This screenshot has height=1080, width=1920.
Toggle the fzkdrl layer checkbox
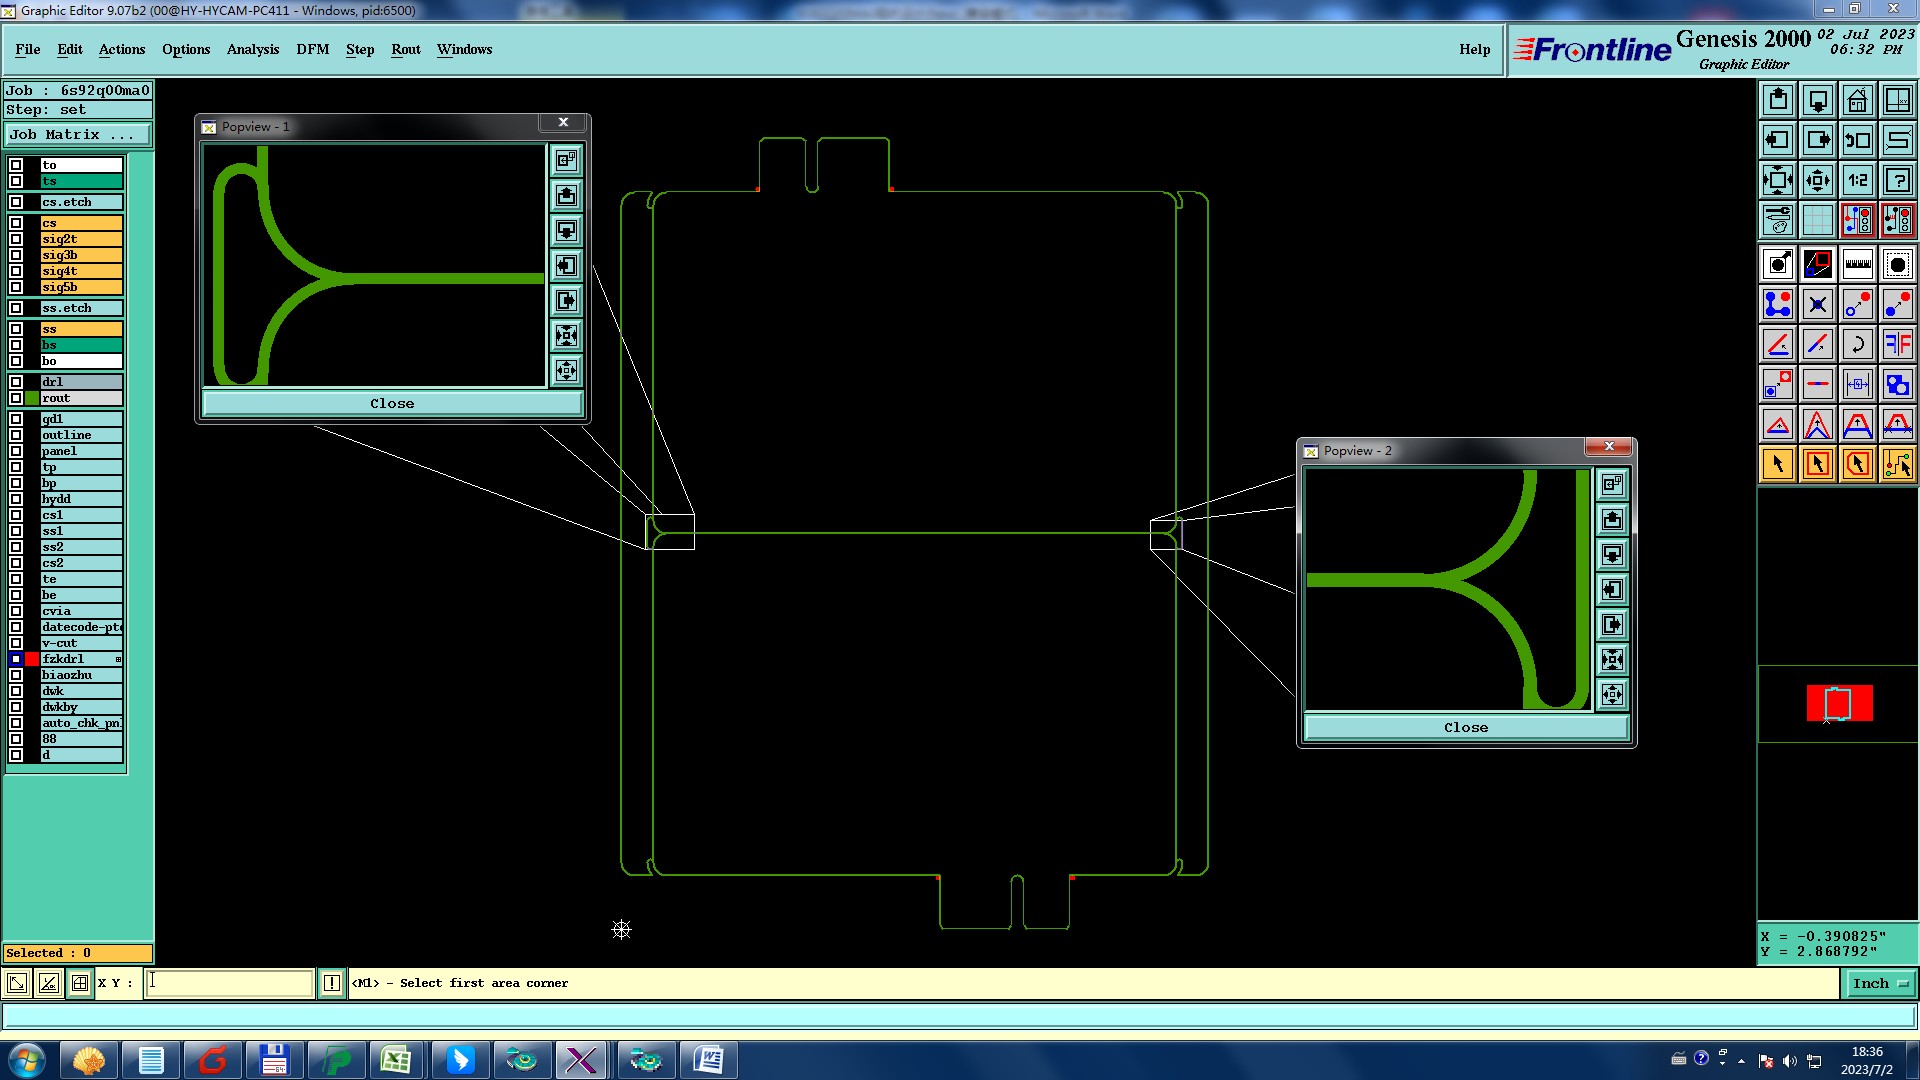click(x=16, y=659)
